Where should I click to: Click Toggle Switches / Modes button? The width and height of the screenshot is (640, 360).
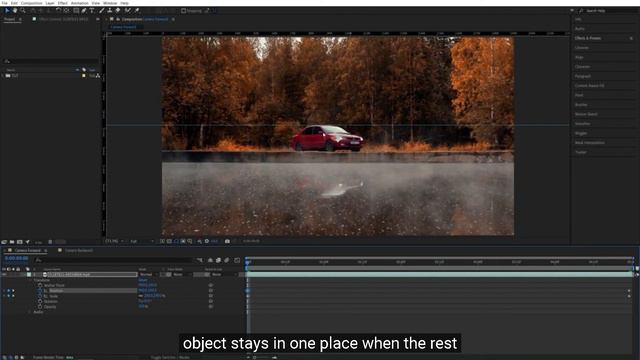point(170,357)
